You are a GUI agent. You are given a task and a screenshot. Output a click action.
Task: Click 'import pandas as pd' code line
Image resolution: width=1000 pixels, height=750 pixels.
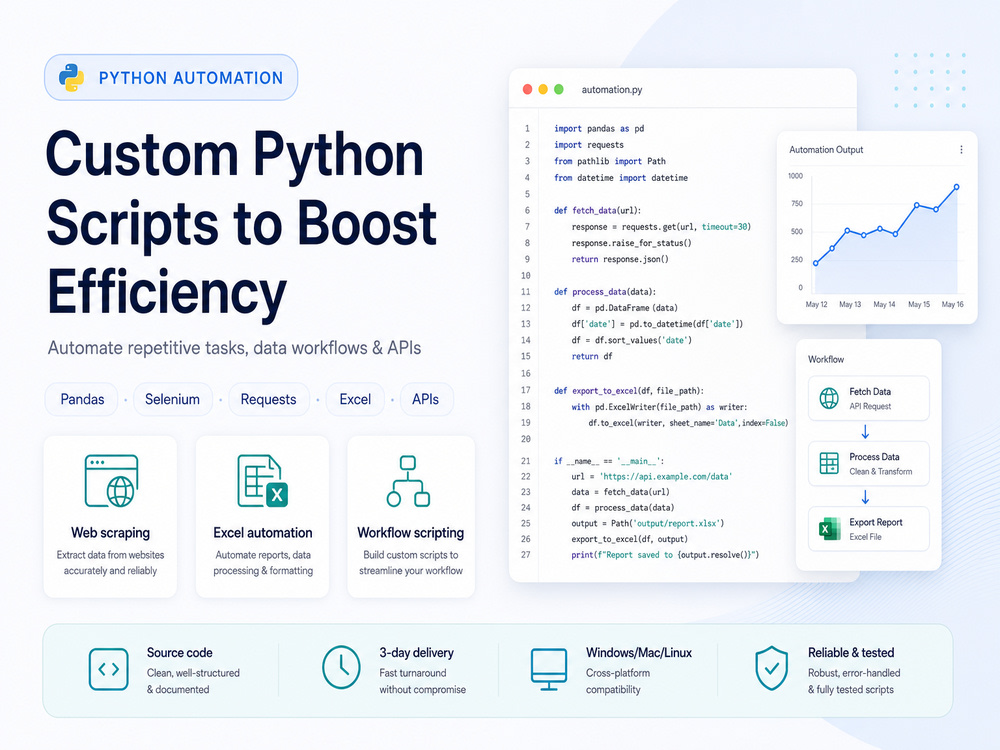(599, 129)
